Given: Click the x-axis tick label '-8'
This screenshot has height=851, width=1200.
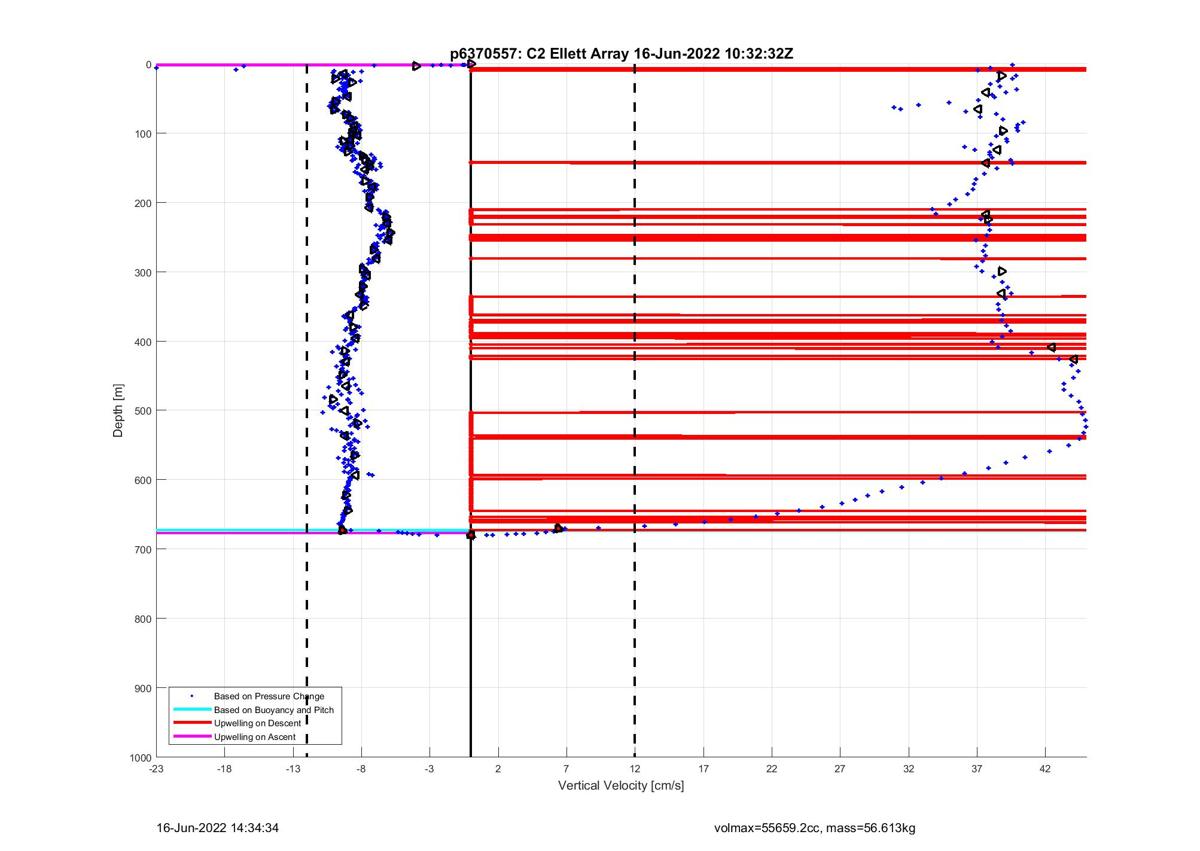Looking at the screenshot, I should click(361, 769).
